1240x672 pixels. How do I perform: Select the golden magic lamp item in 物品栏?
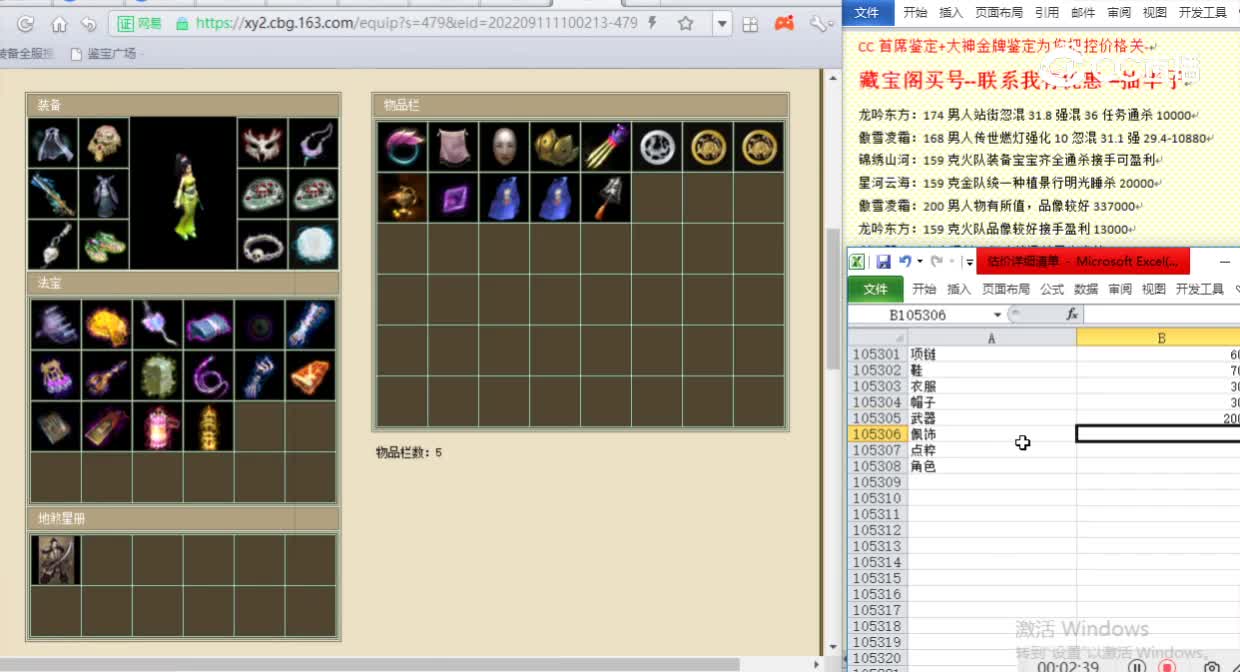[403, 198]
